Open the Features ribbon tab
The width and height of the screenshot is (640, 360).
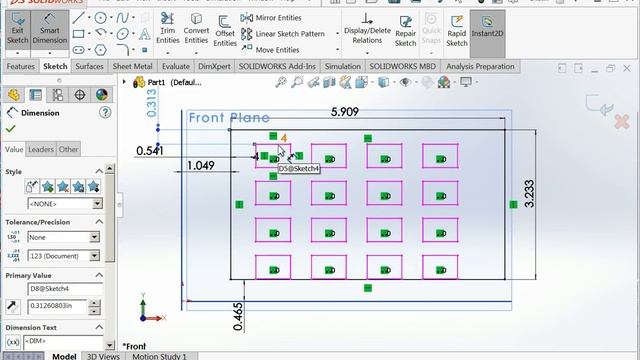20,66
